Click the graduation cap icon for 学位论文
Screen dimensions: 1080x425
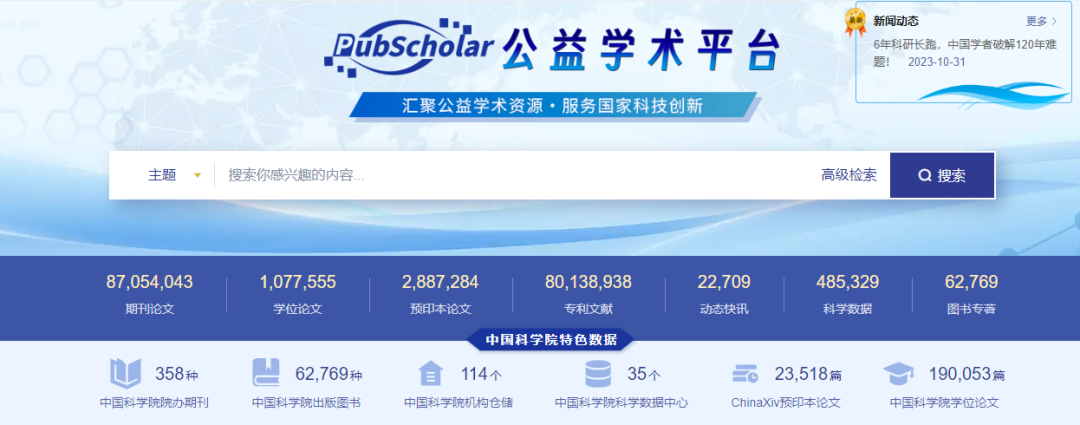[898, 374]
